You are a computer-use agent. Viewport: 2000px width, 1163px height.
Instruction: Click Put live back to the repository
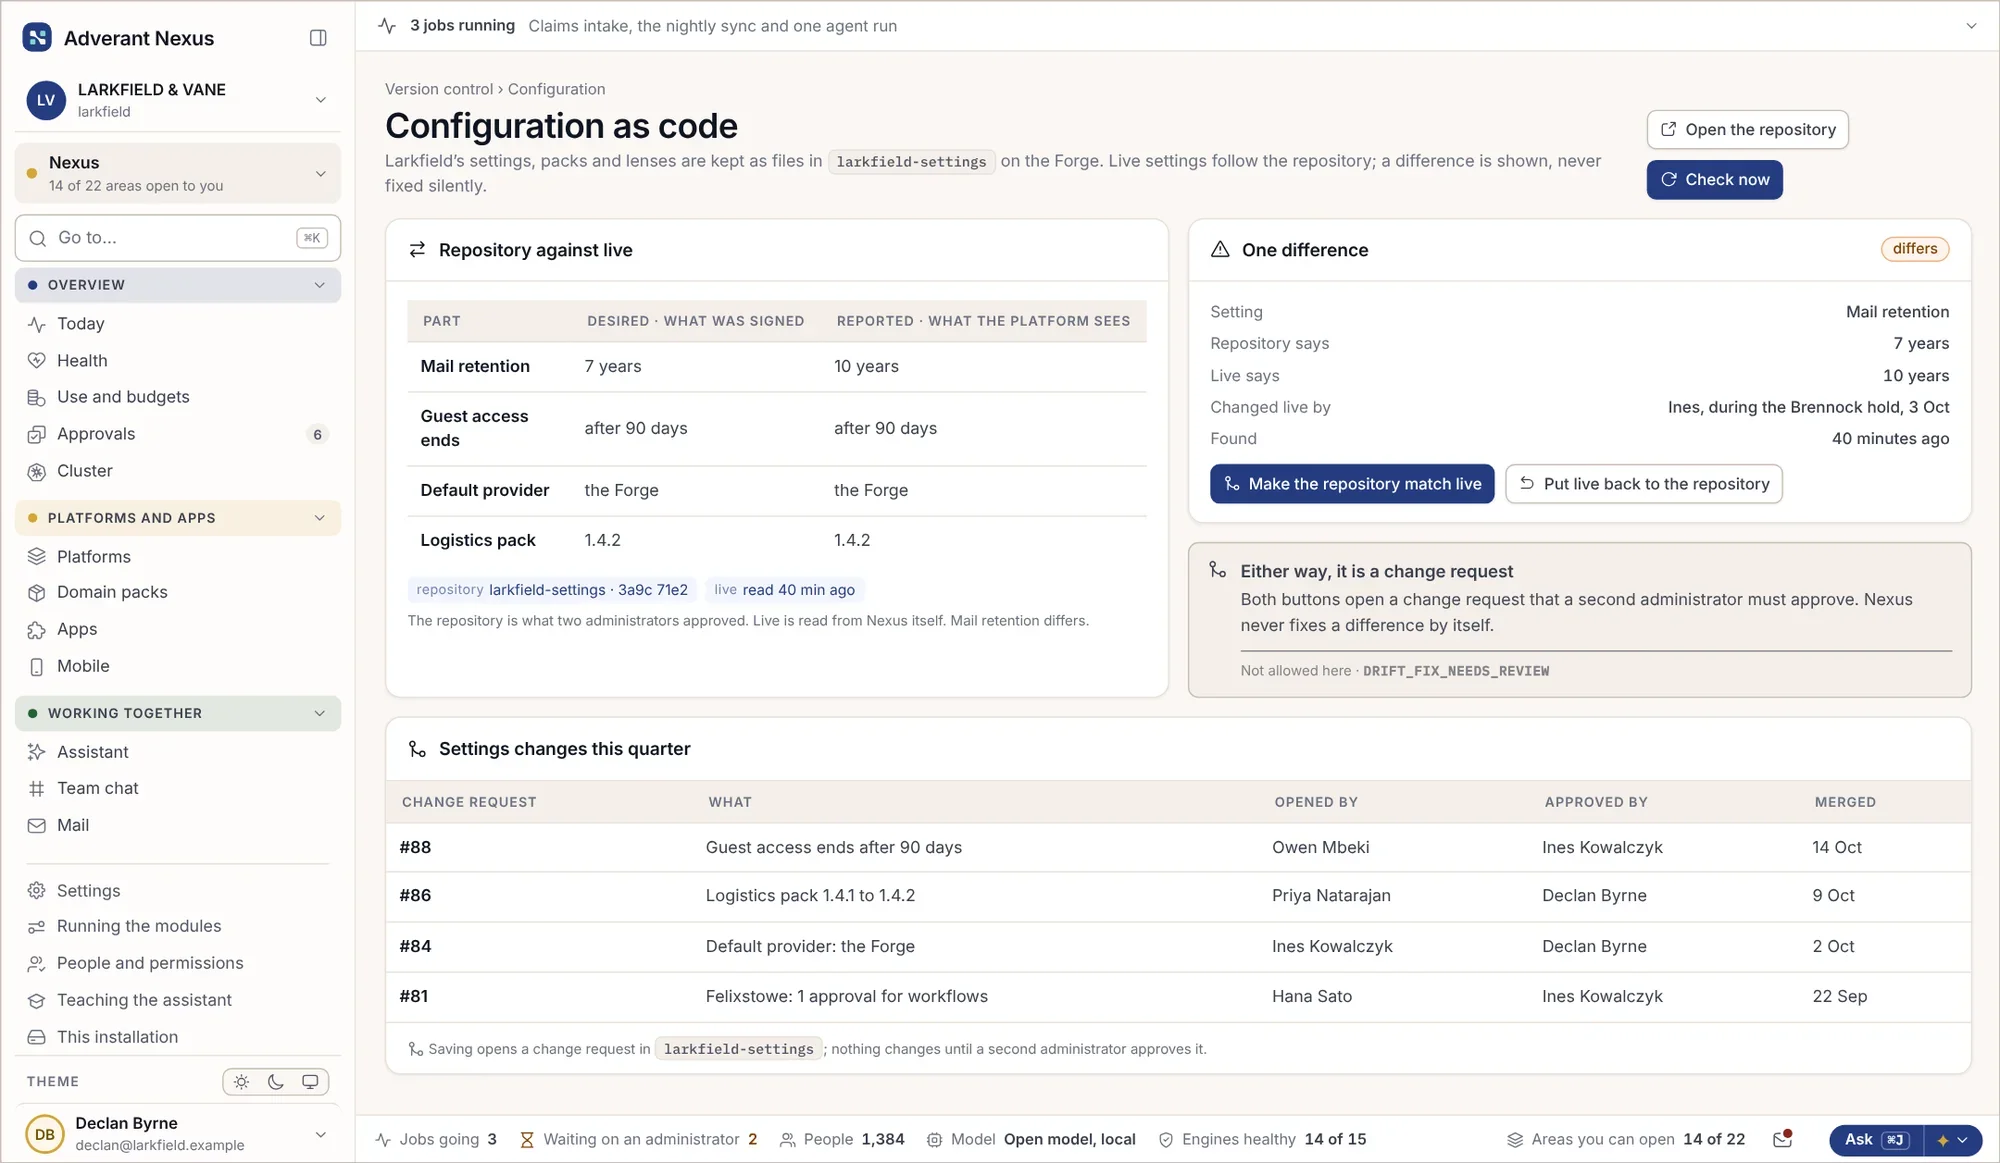(x=1643, y=484)
